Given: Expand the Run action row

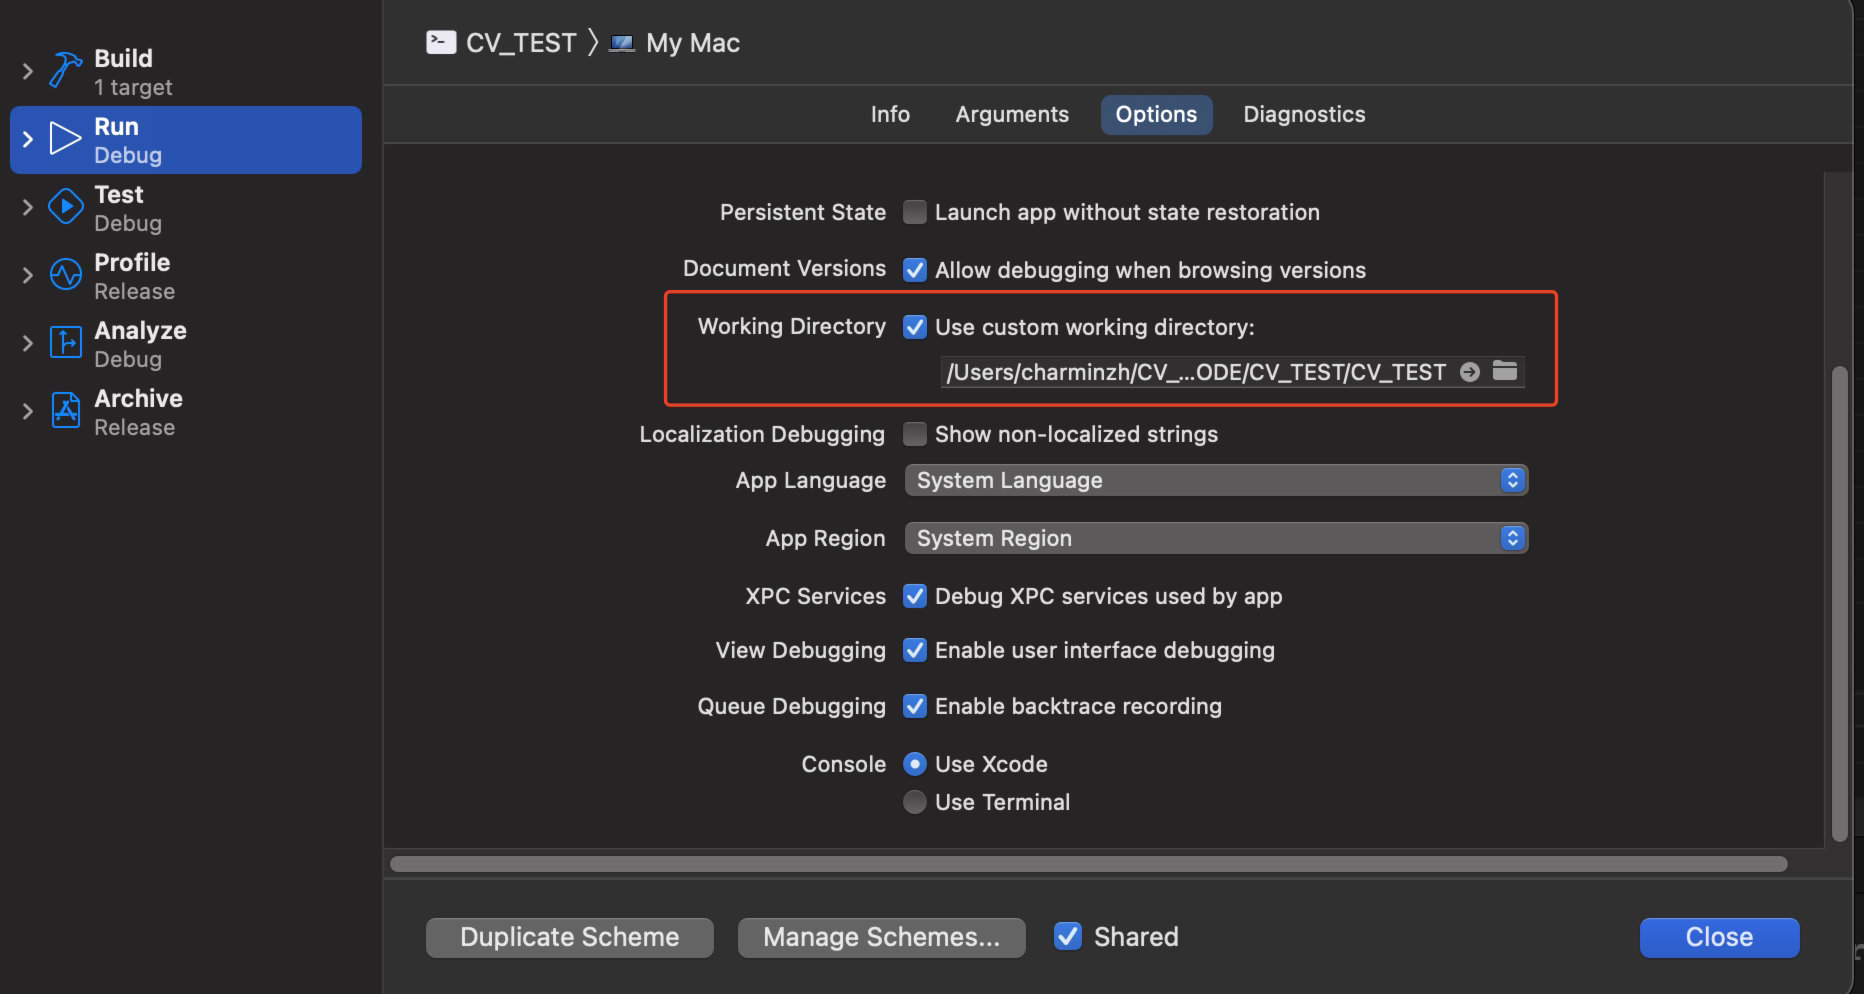Looking at the screenshot, I should click(x=28, y=139).
